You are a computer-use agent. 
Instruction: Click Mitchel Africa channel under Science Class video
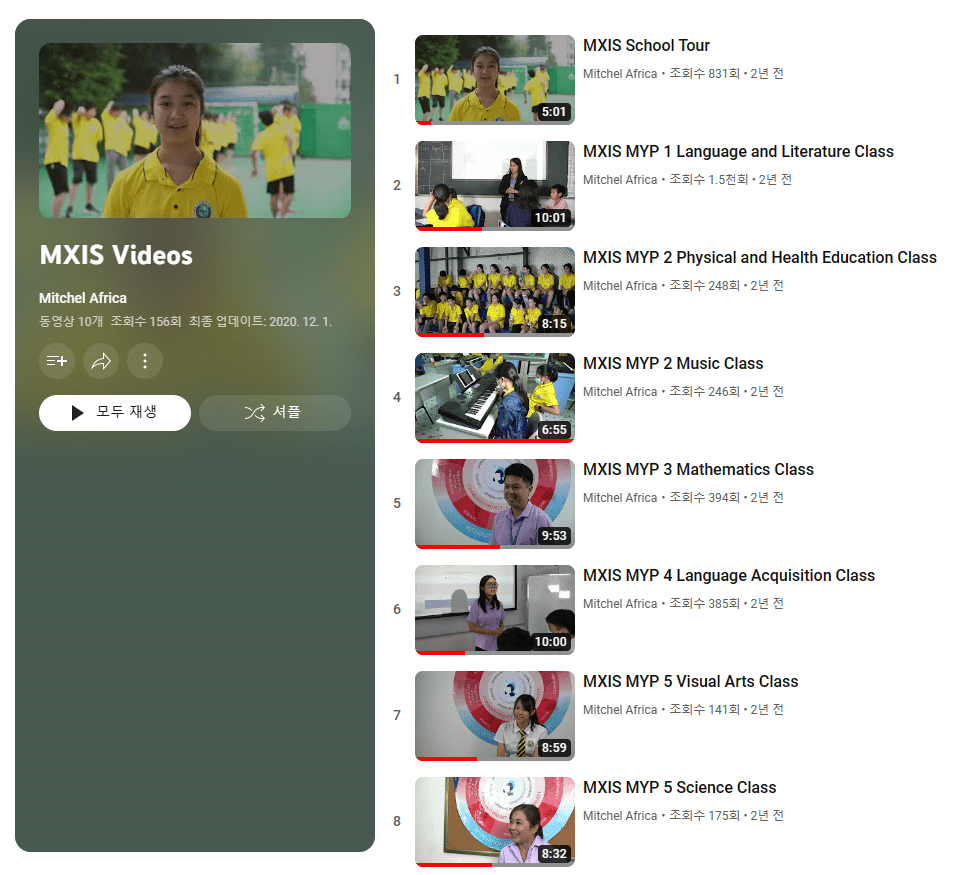tap(620, 816)
